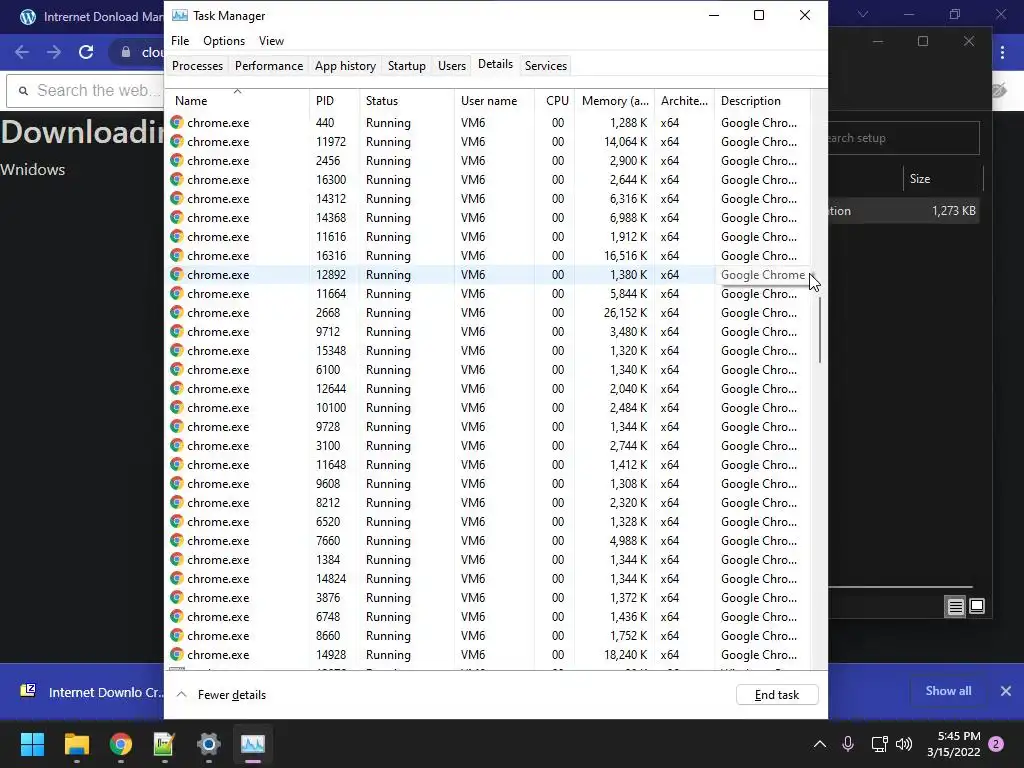The height and width of the screenshot is (768, 1024).
Task: Select chrome.exe row with PID 11972
Action: [x=488, y=142]
